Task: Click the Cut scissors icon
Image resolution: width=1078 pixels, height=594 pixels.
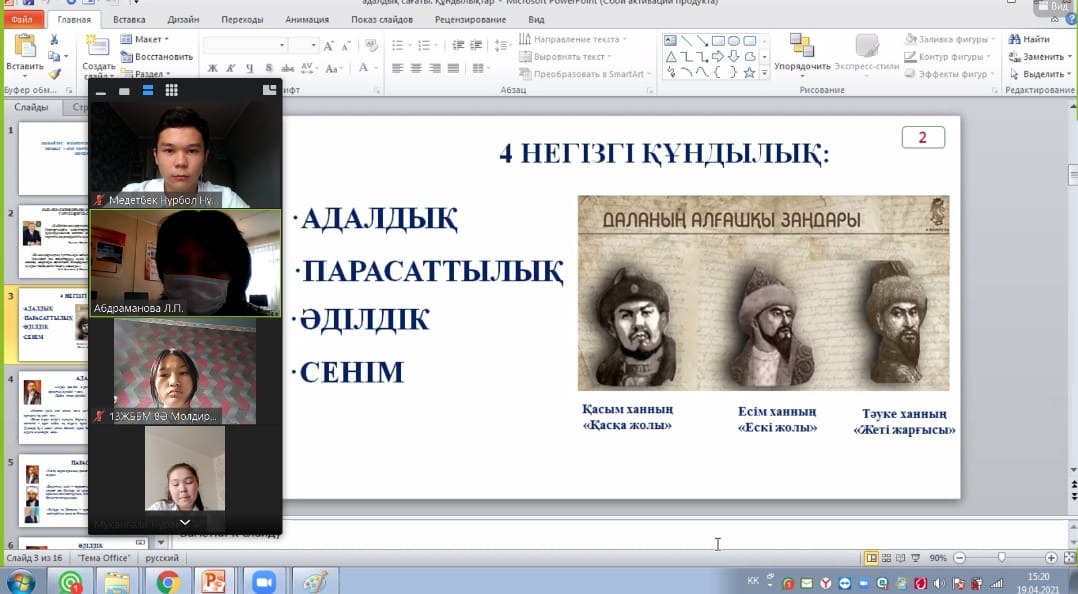Action: (x=55, y=40)
